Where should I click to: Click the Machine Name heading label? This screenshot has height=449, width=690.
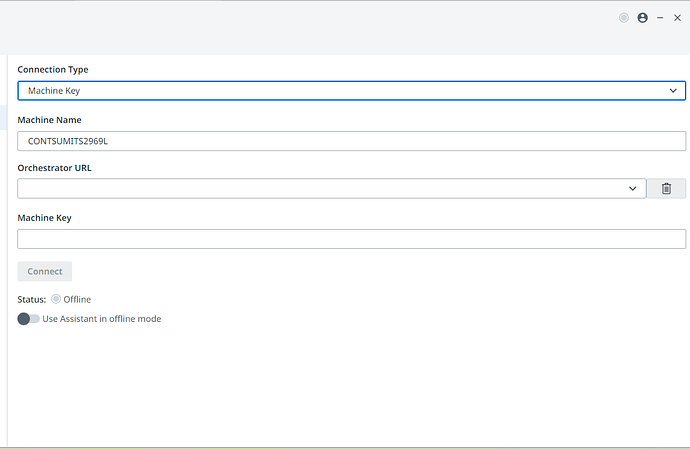[x=49, y=120]
